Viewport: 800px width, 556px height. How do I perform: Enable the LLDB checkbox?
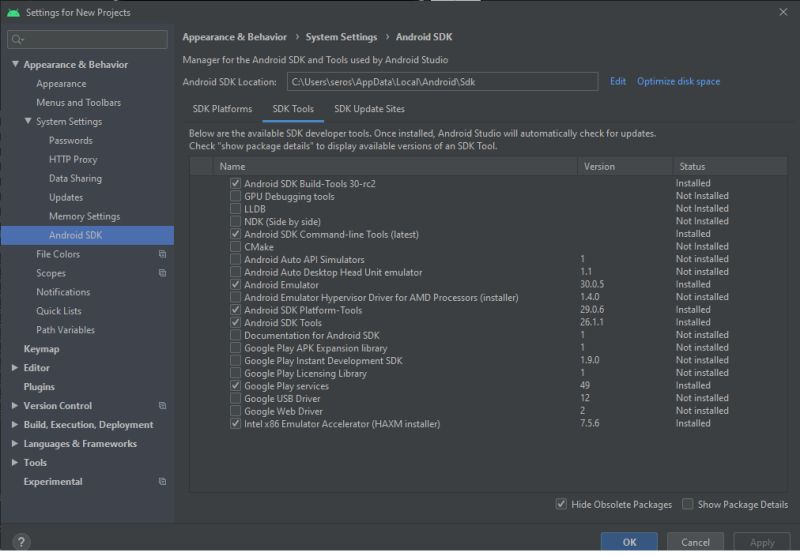click(x=235, y=209)
